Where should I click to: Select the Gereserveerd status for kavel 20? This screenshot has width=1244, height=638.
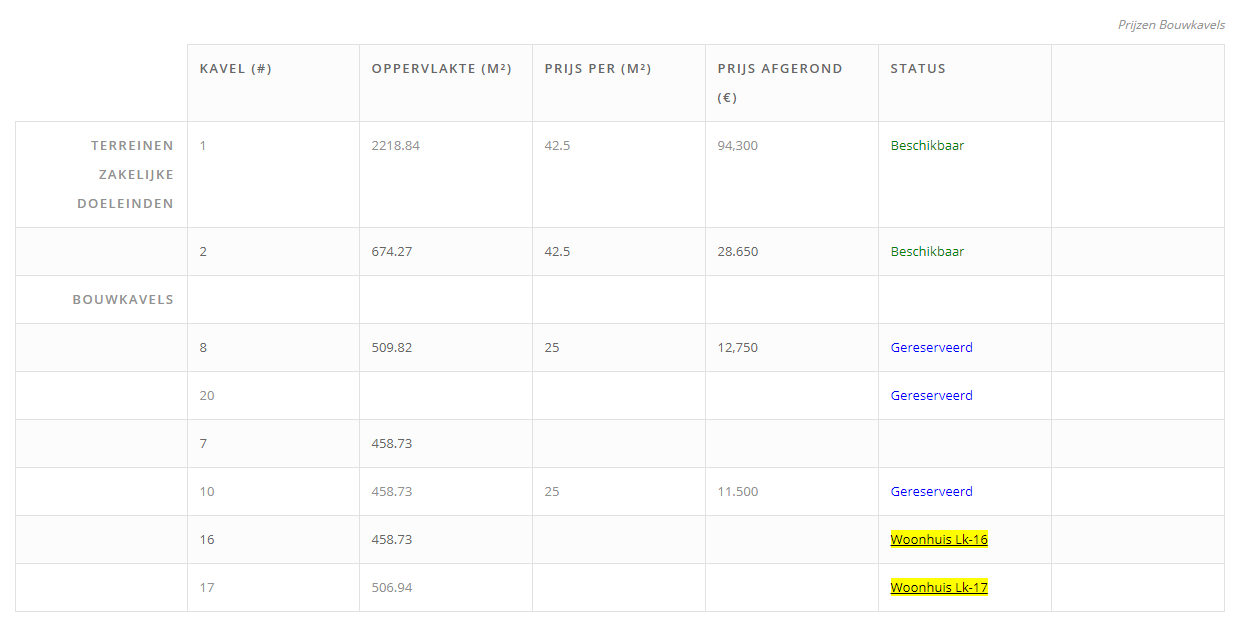pyautogui.click(x=931, y=396)
